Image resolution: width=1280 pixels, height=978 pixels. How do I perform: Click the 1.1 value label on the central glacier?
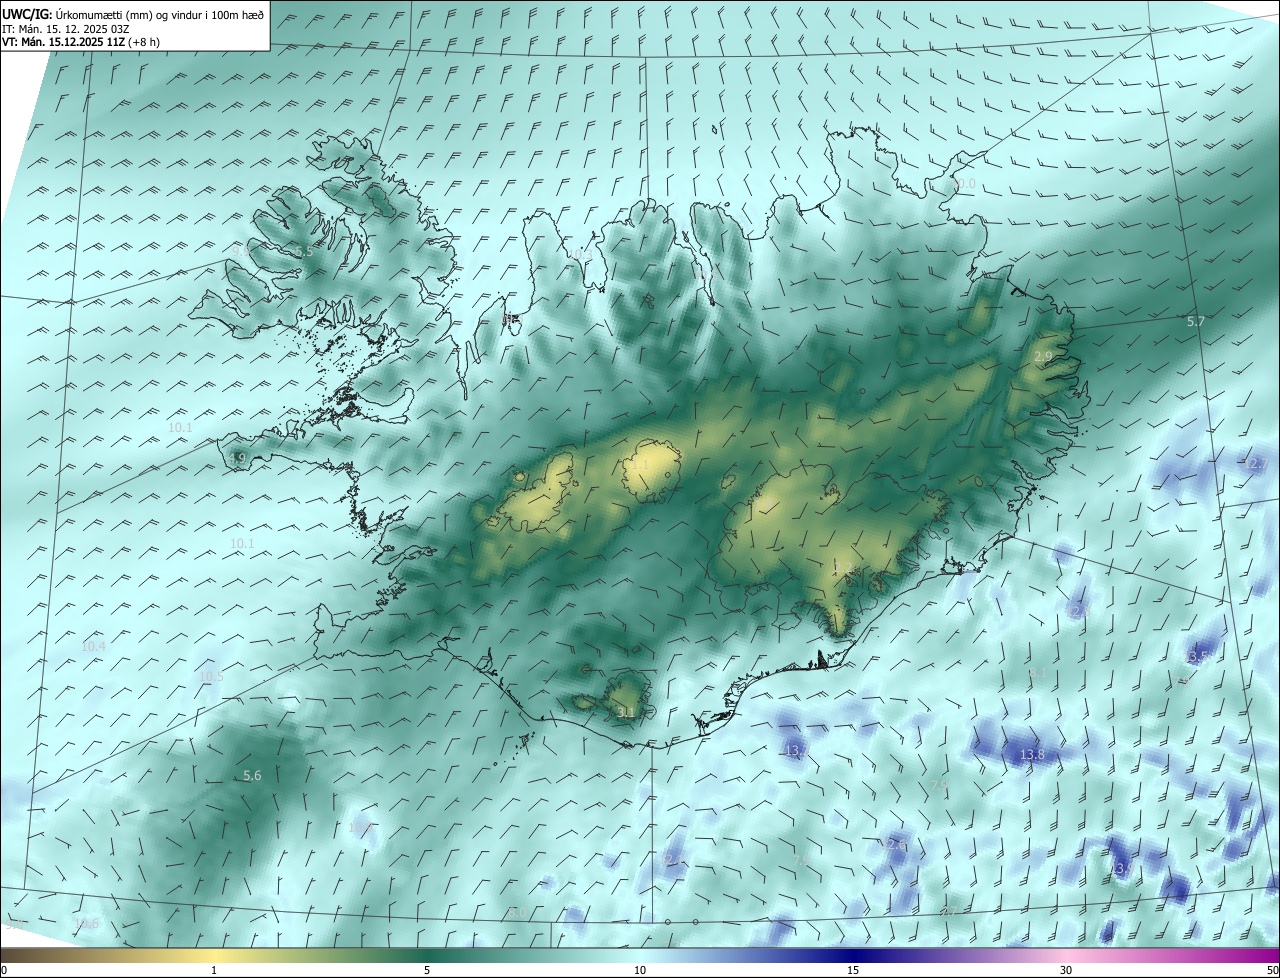coord(640,465)
